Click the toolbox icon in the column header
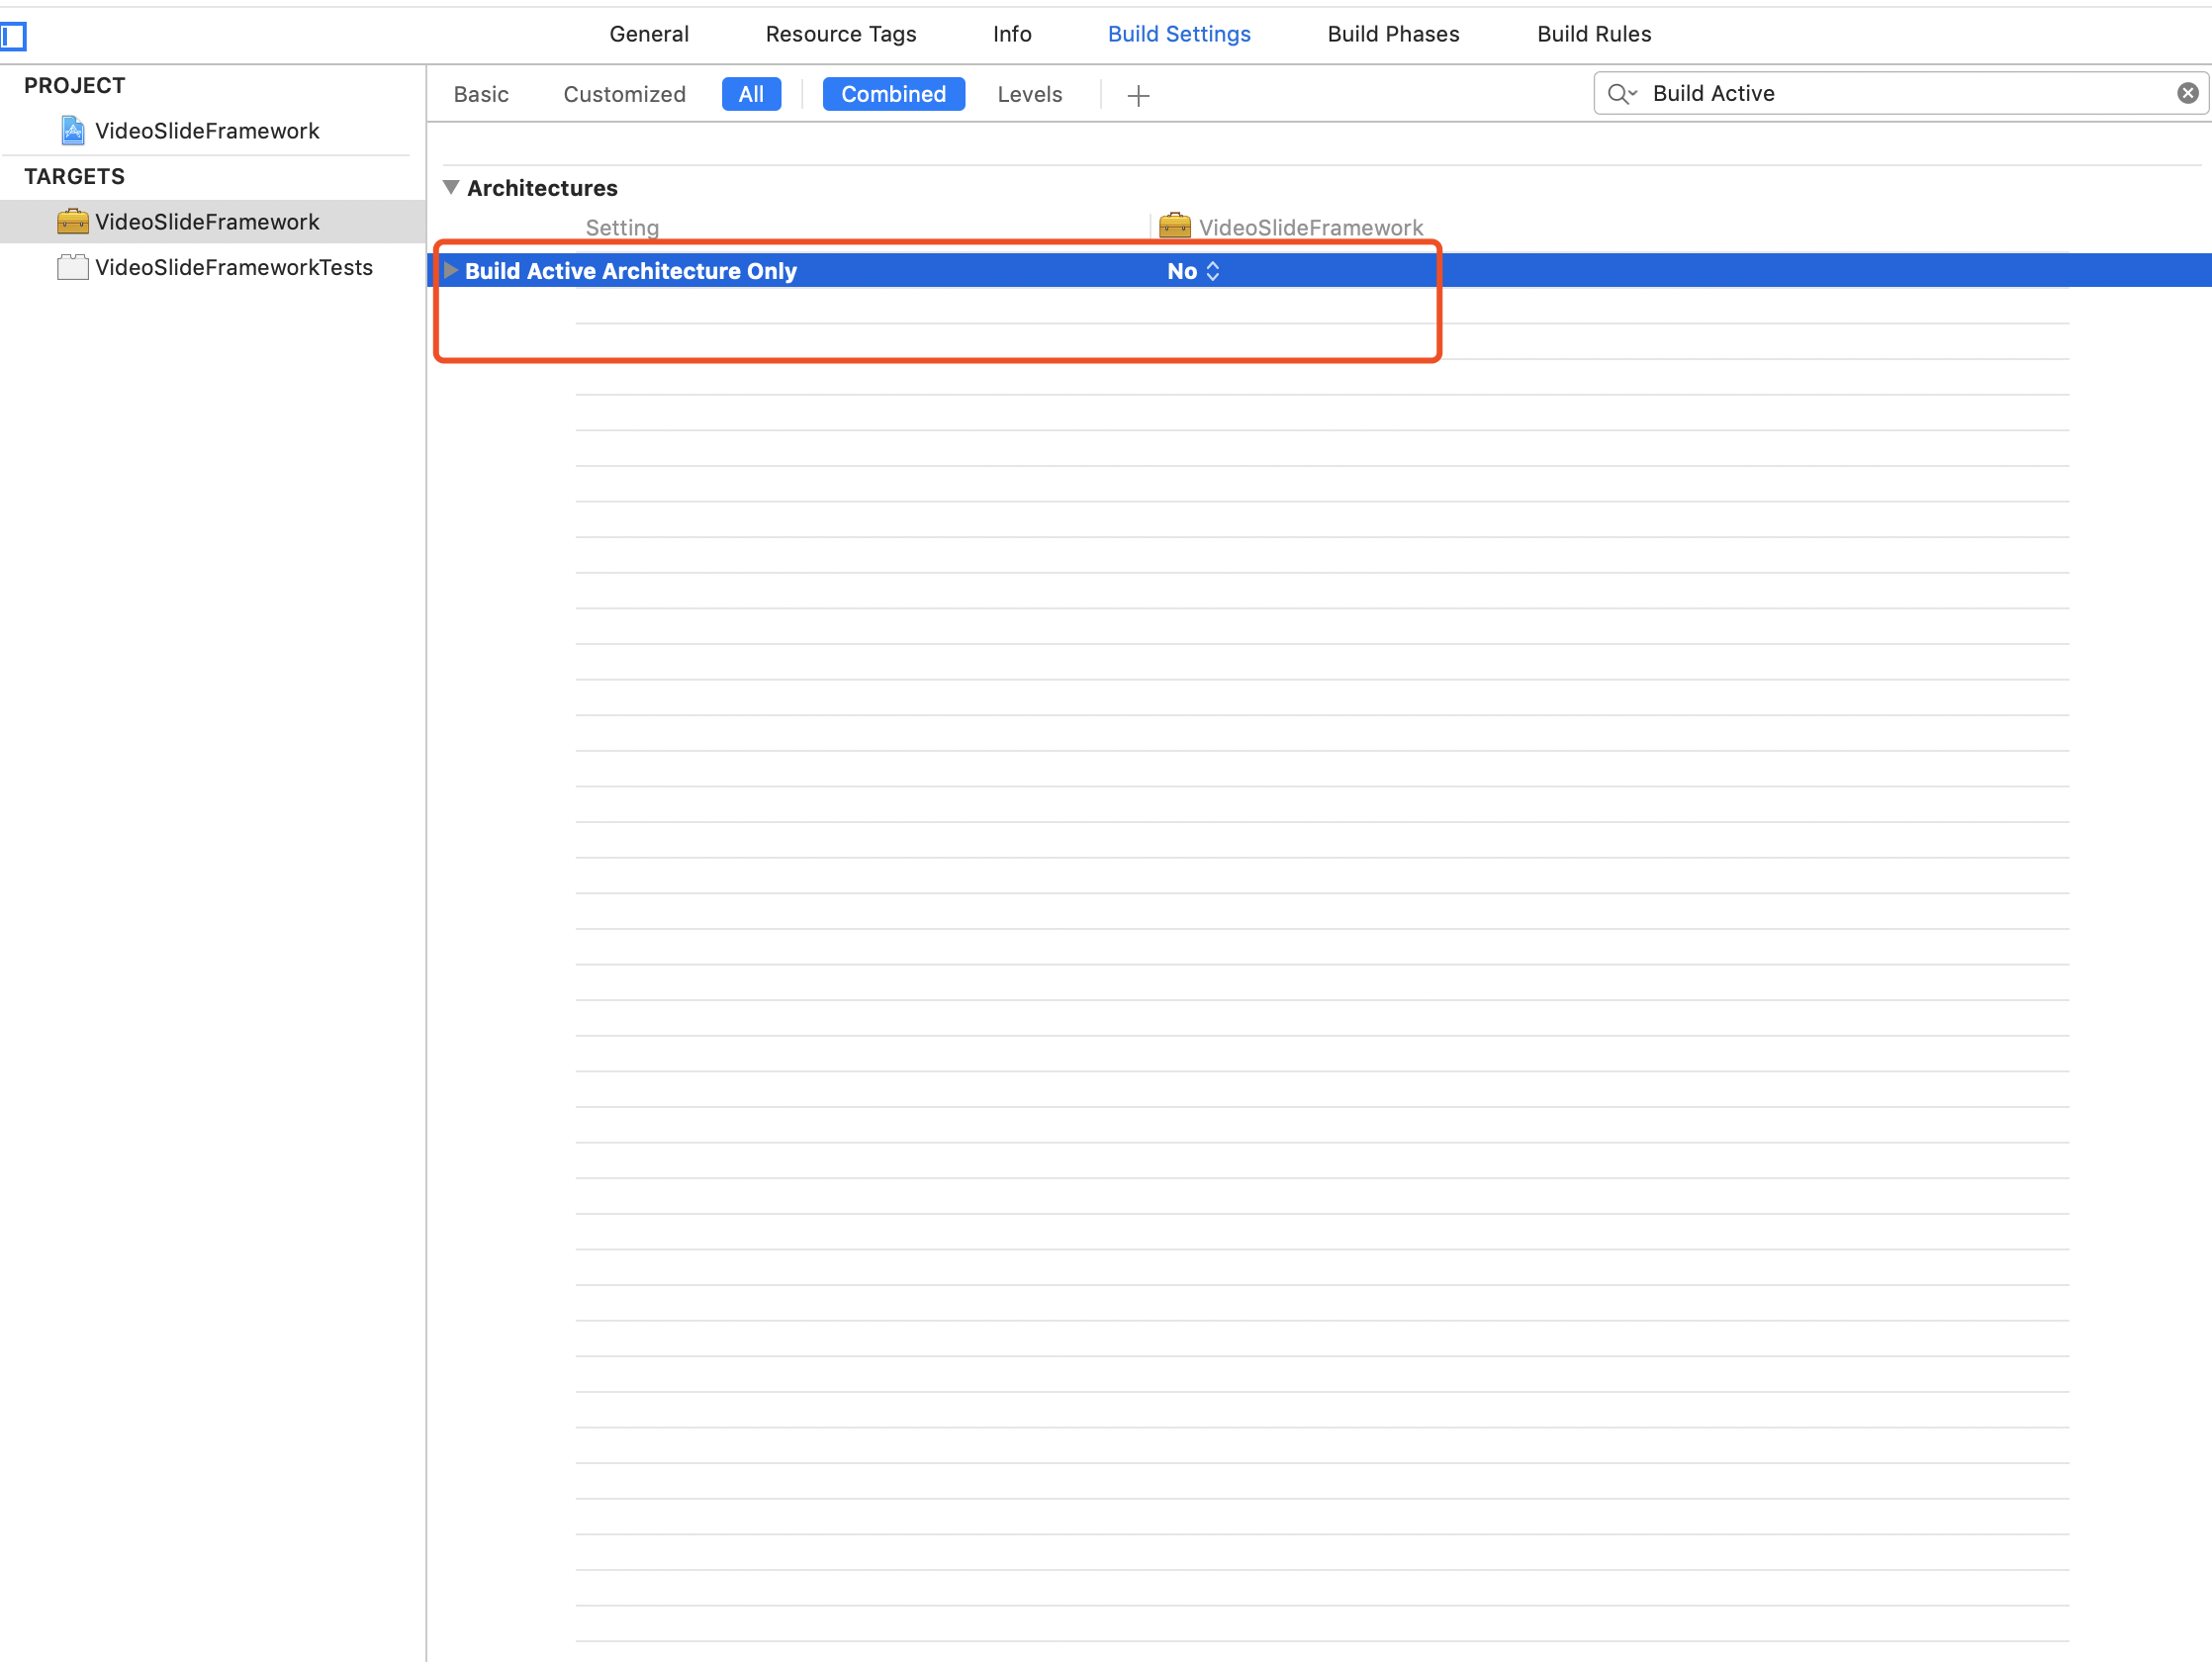 pyautogui.click(x=1174, y=227)
